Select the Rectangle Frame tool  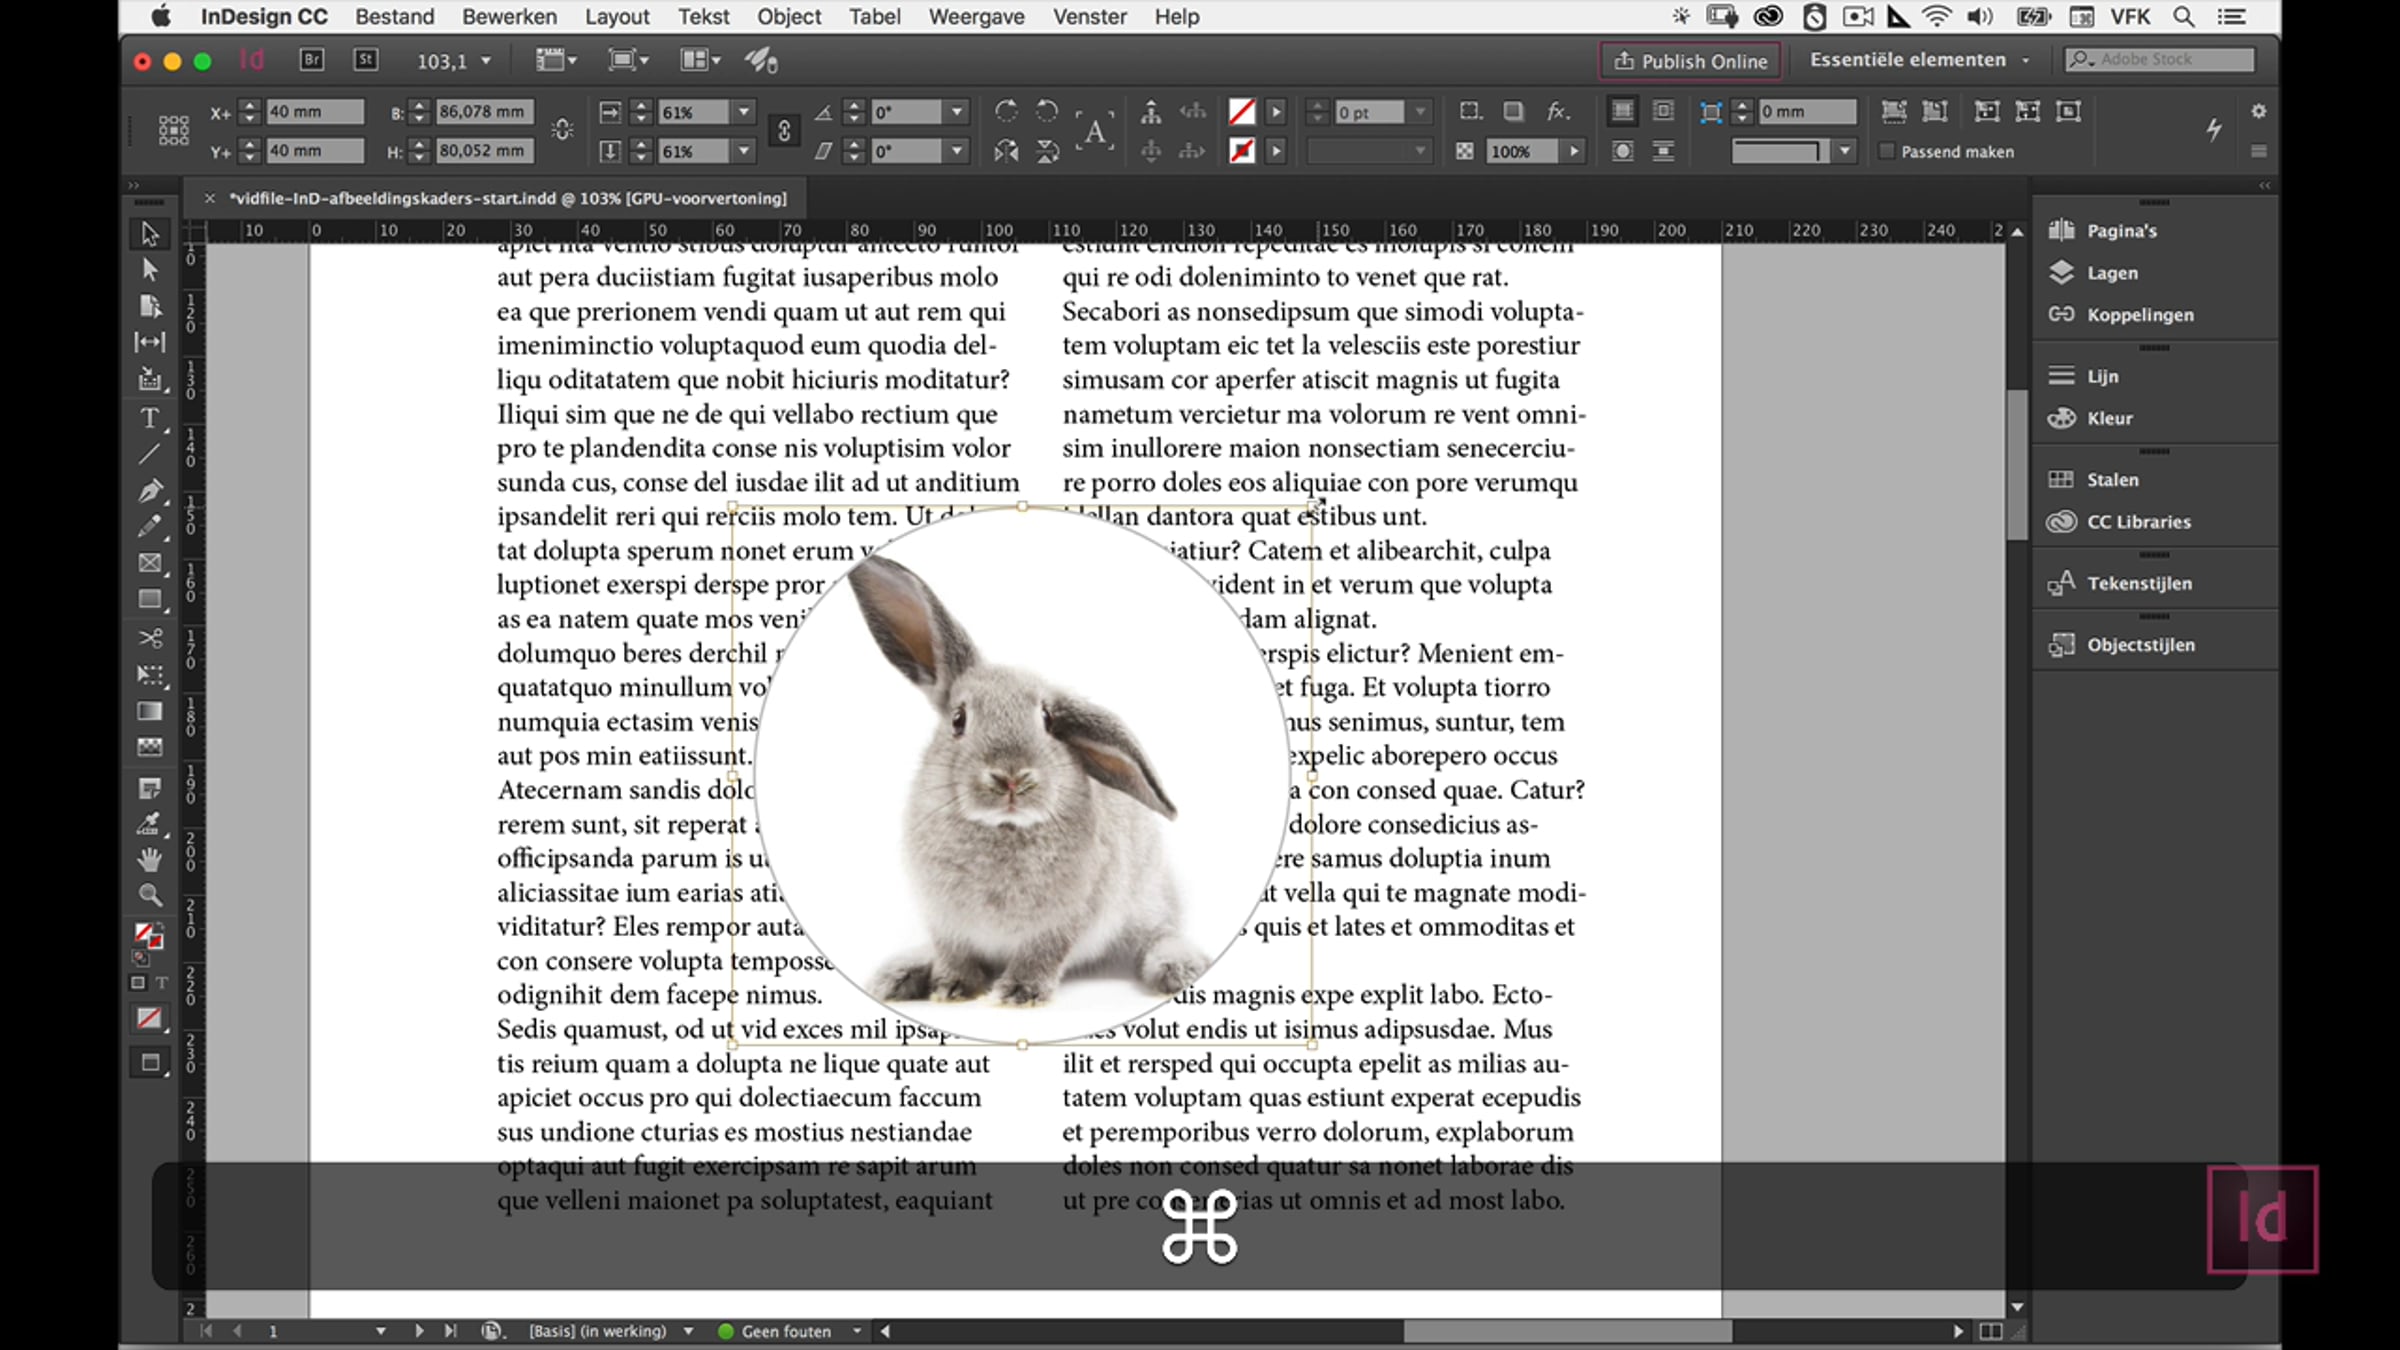pyautogui.click(x=149, y=563)
